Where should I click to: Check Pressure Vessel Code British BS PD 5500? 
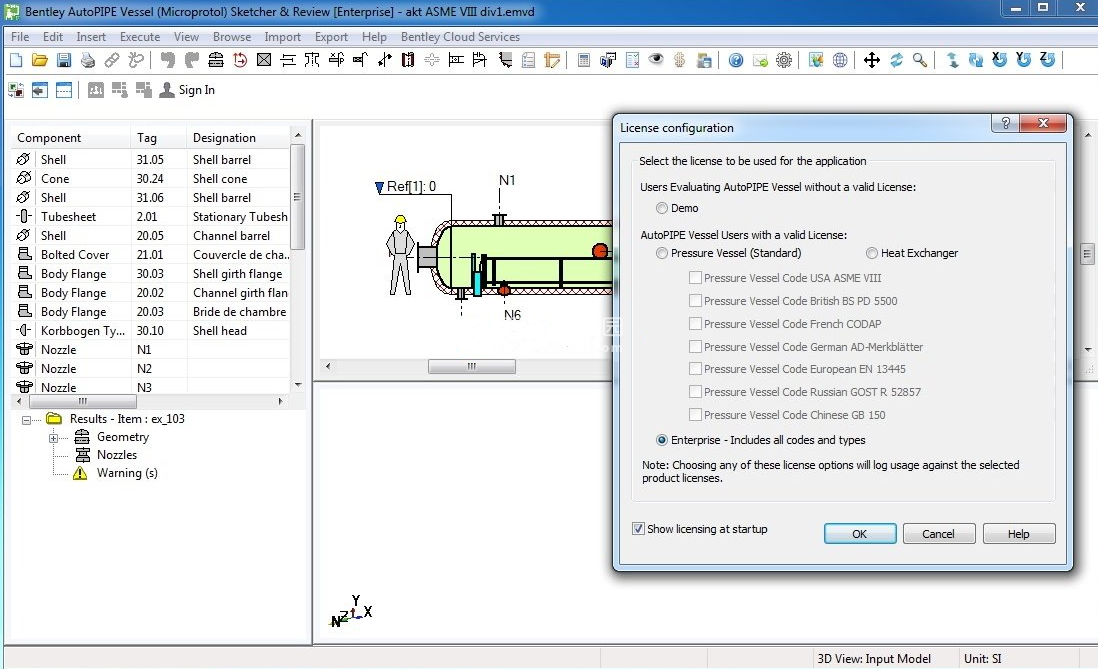click(x=695, y=301)
